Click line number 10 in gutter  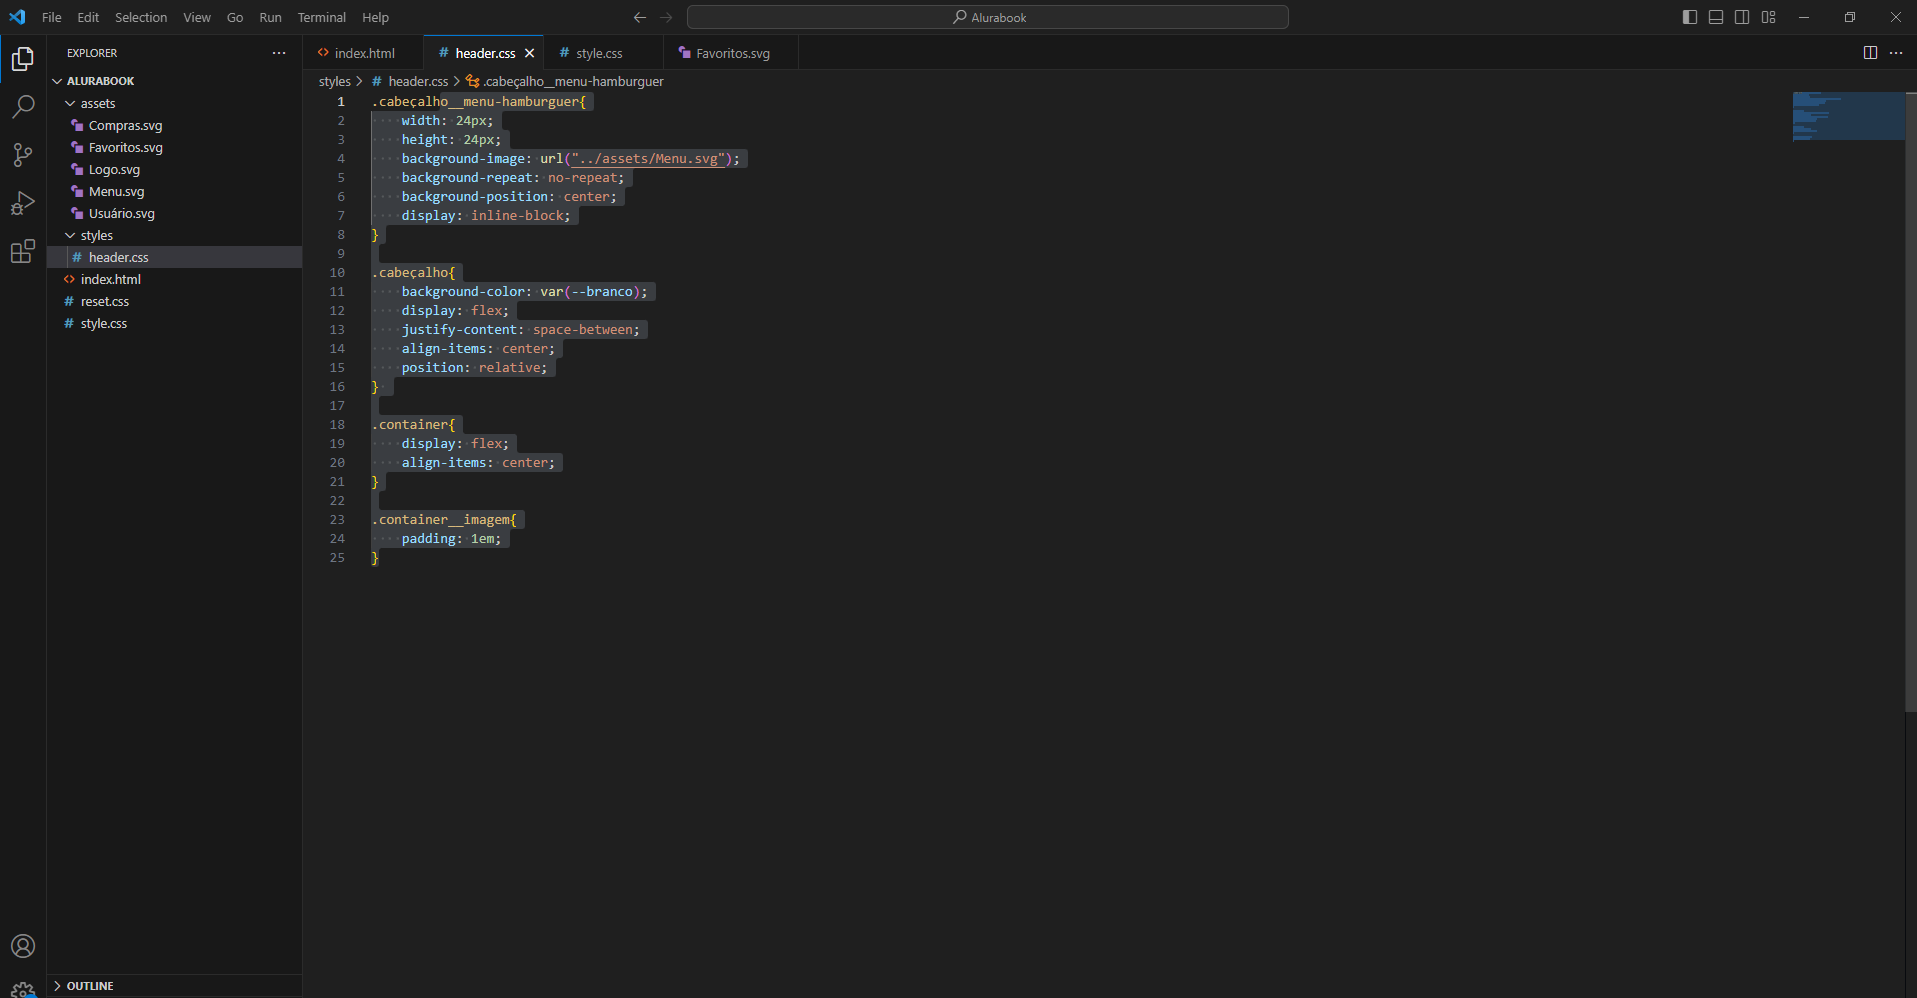337,272
